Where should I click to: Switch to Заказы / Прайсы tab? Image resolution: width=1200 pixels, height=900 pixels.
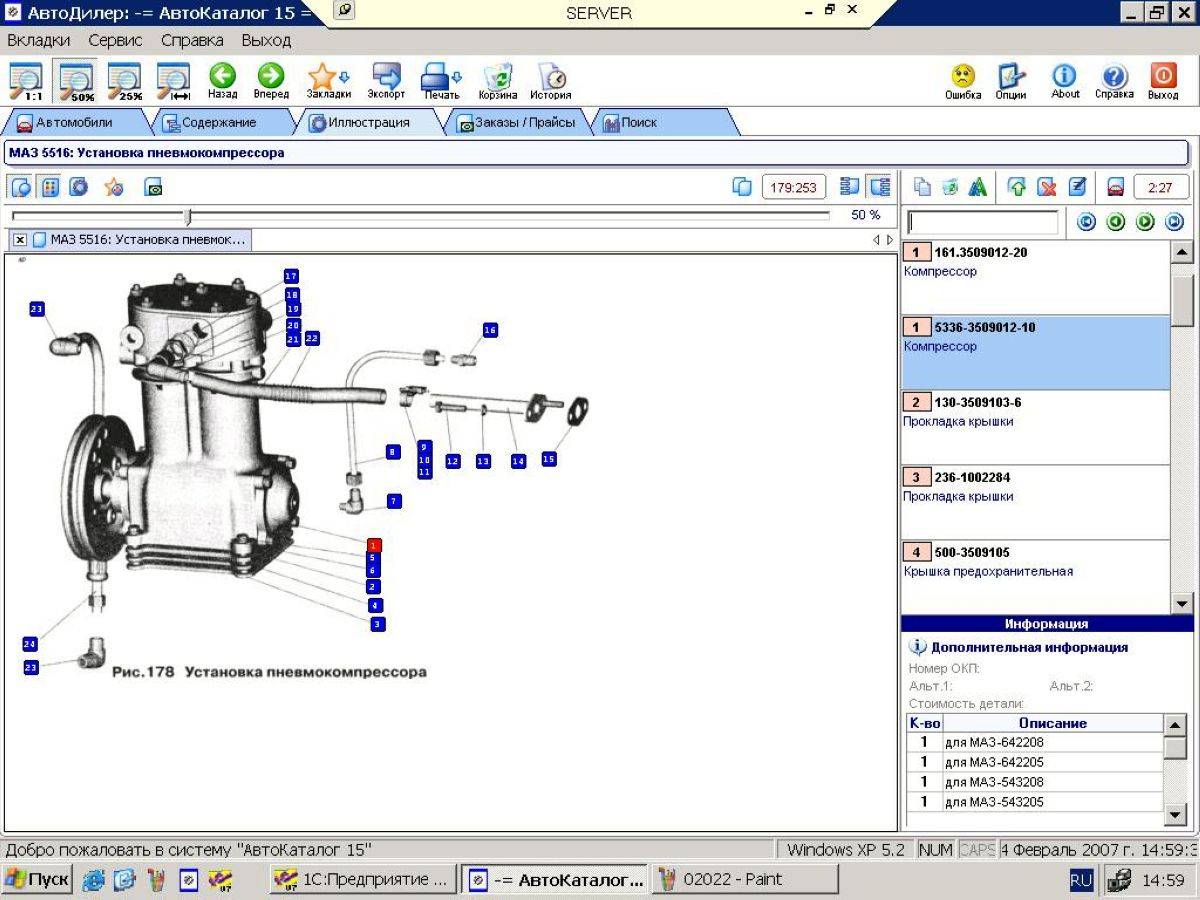pyautogui.click(x=517, y=122)
